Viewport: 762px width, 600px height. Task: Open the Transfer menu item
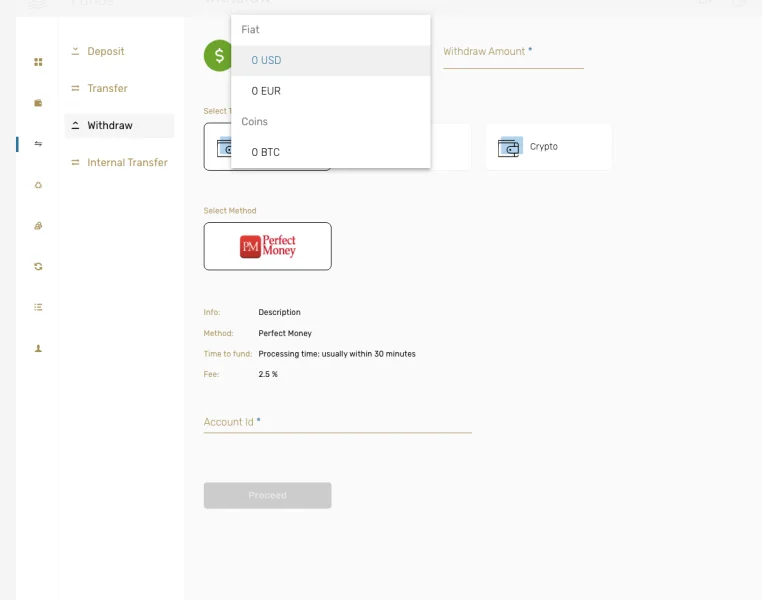coord(107,88)
